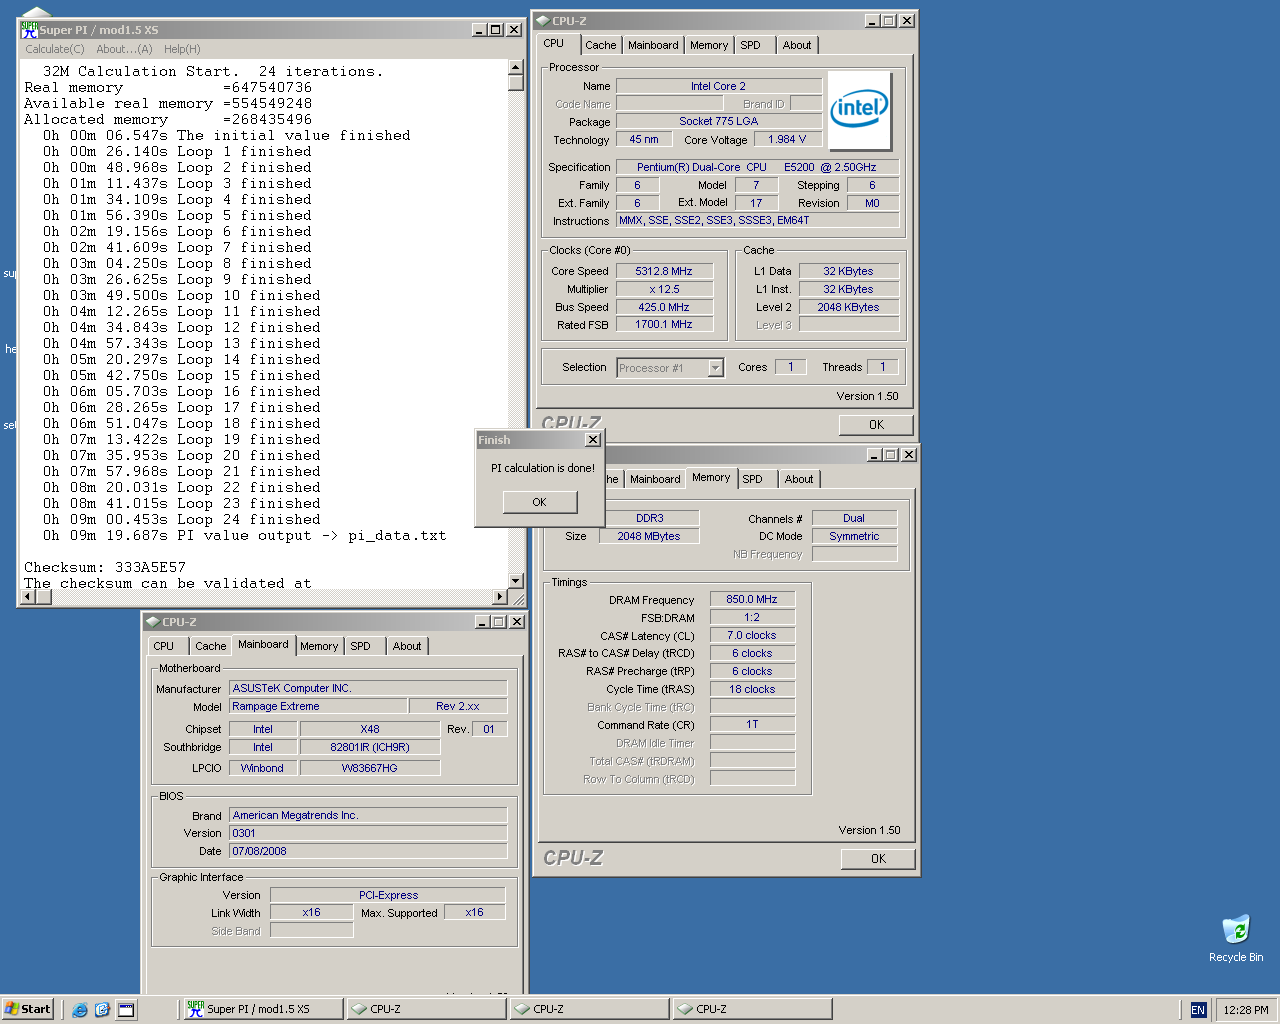Select SPD tab in bottom-left CPU-Z window
Viewport: 1280px width, 1024px height.
click(x=361, y=646)
